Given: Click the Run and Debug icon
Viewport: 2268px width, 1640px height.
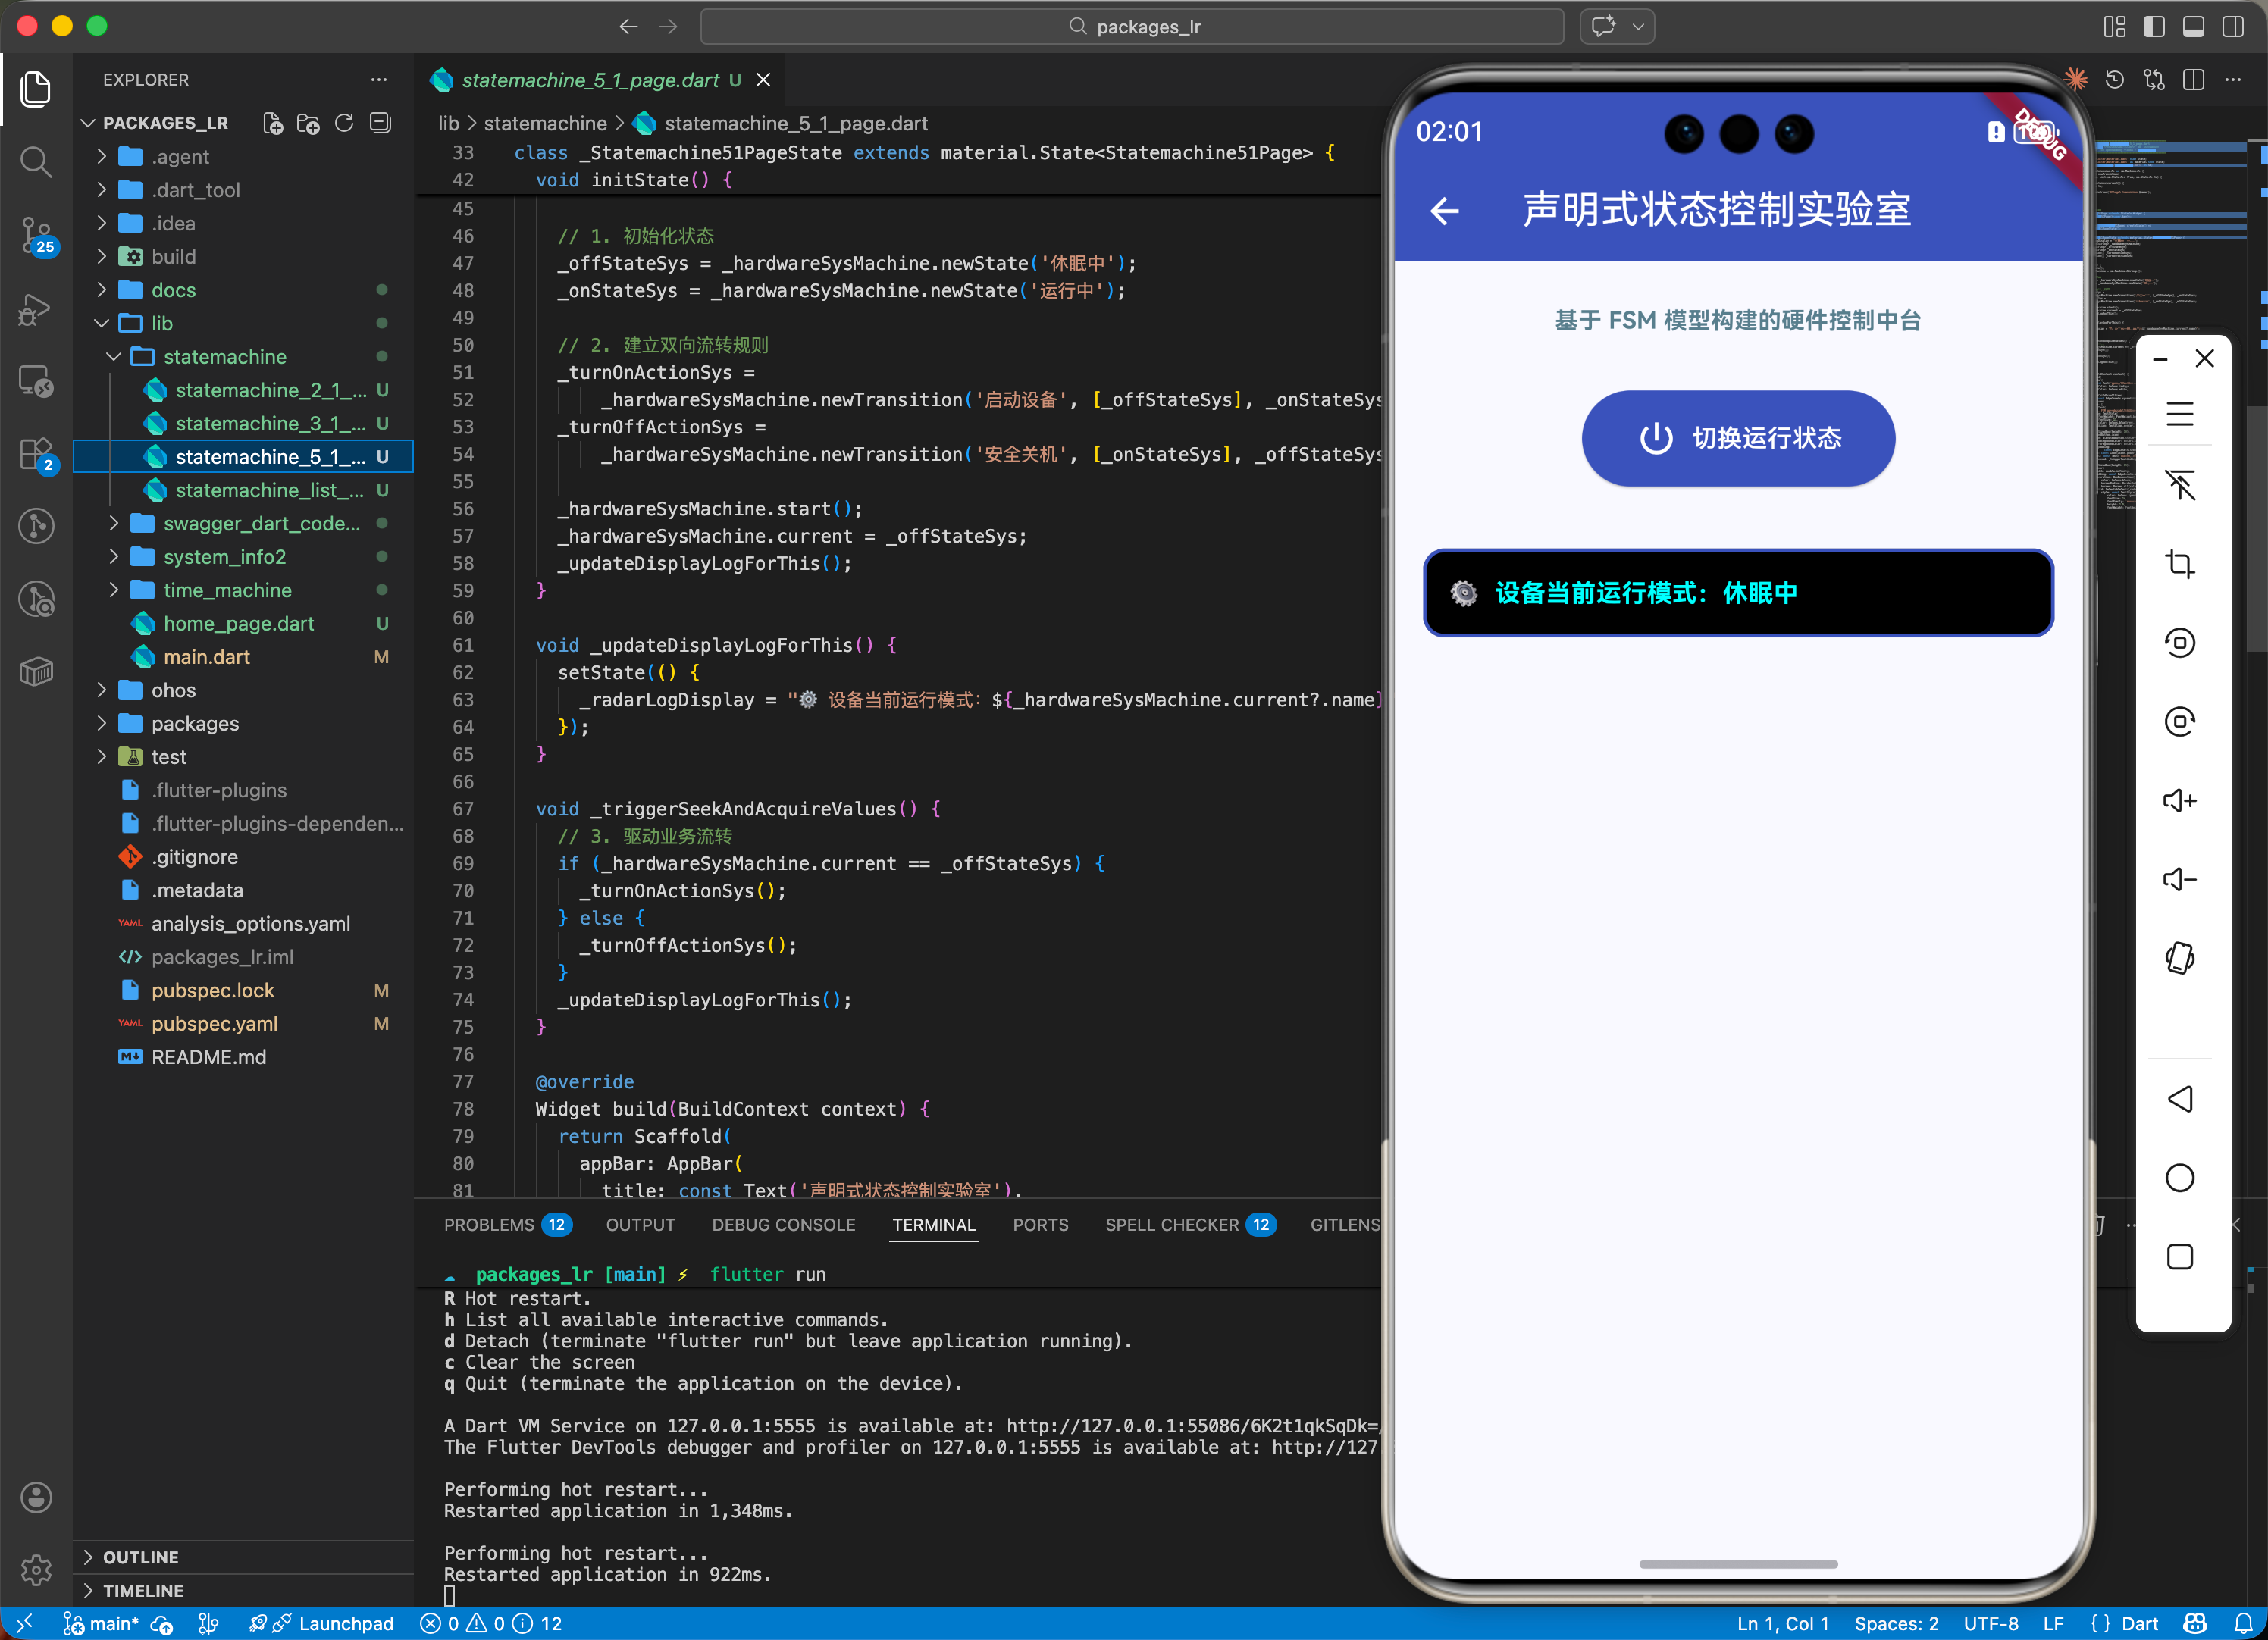Looking at the screenshot, I should [x=36, y=309].
